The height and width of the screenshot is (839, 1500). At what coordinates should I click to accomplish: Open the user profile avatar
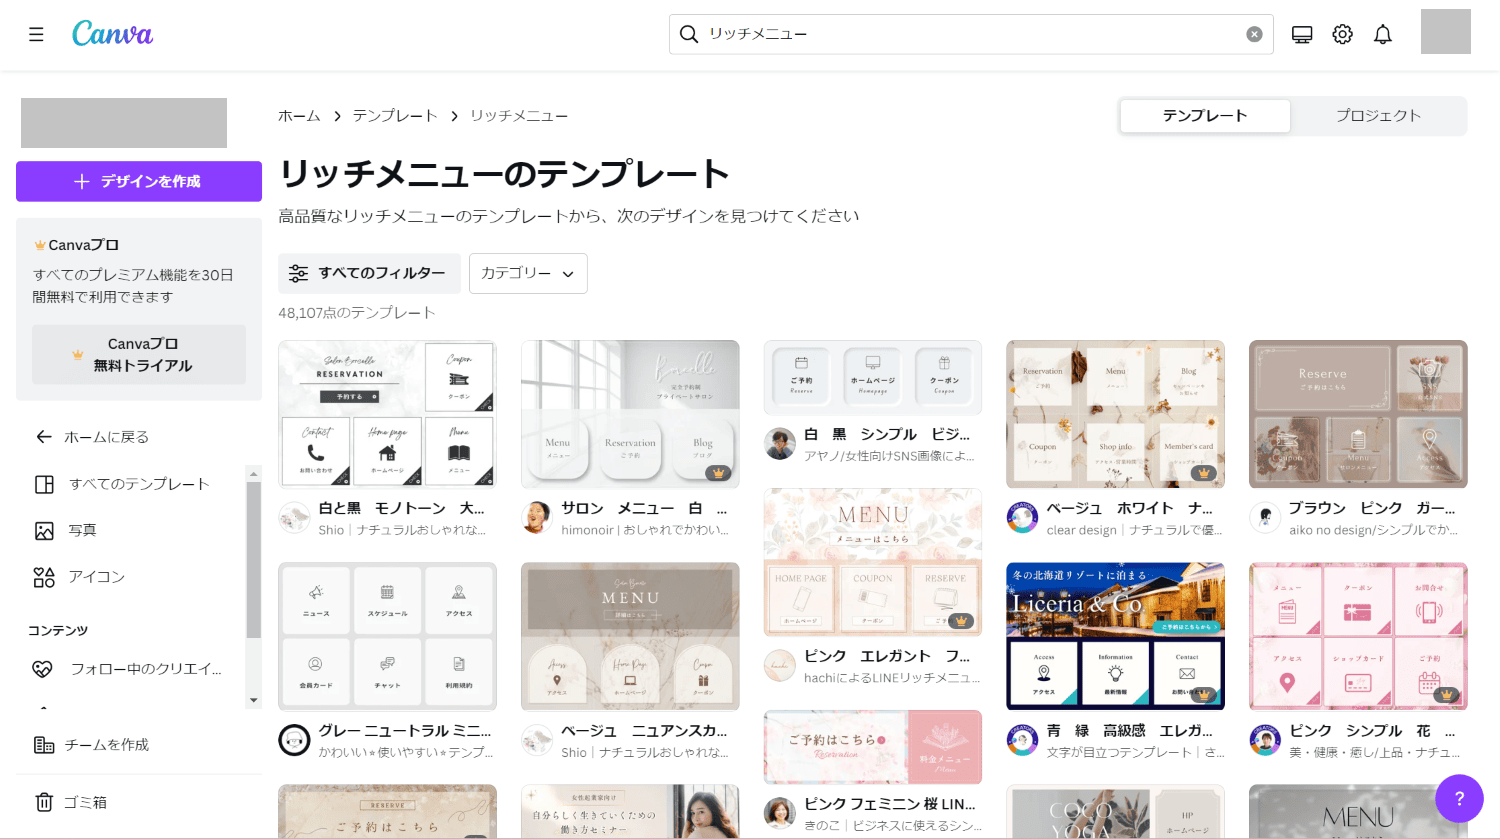pyautogui.click(x=1445, y=32)
